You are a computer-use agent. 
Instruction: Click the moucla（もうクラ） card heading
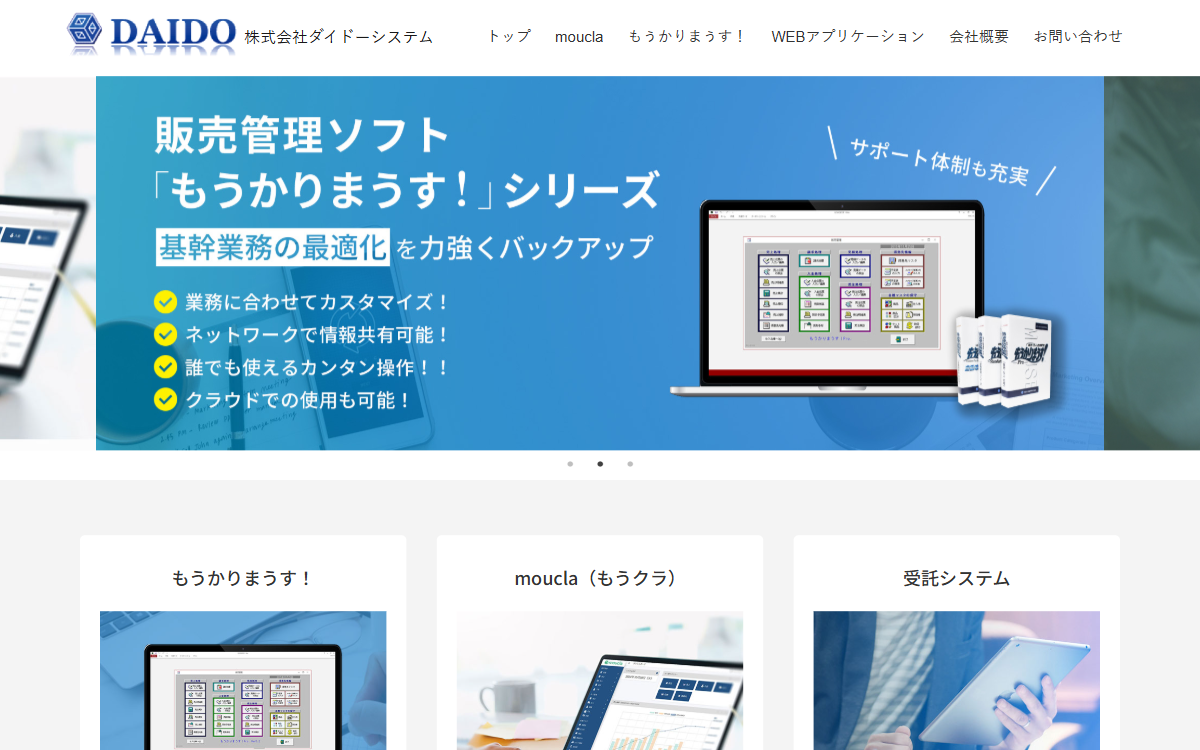600,578
